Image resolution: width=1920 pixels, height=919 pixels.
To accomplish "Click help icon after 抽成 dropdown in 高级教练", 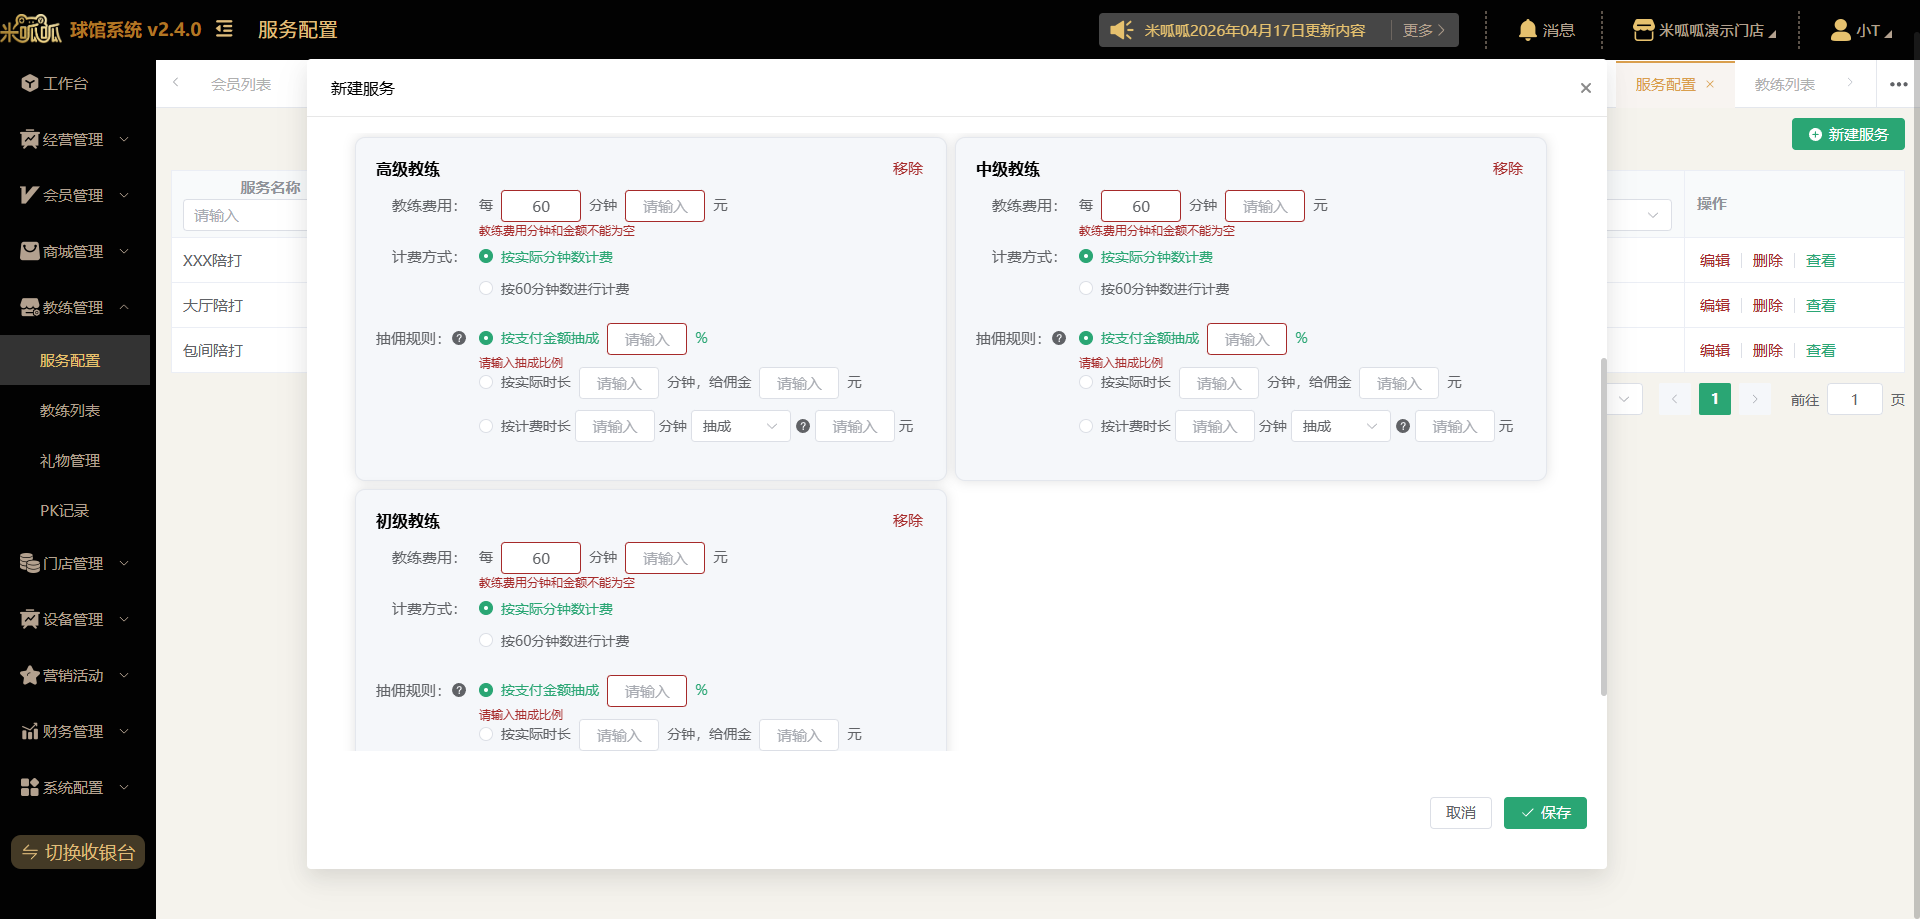I will coord(803,426).
